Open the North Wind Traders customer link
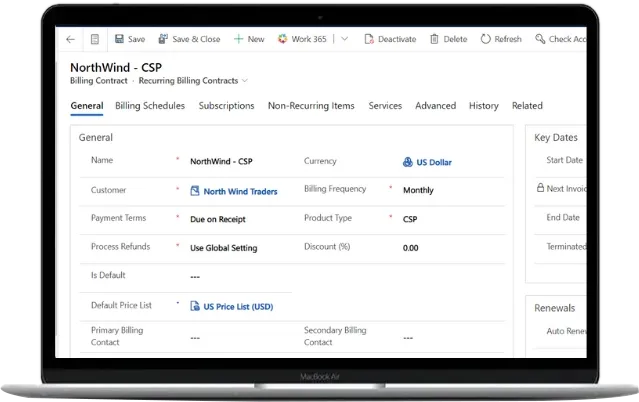This screenshot has width=639, height=402. (x=240, y=191)
